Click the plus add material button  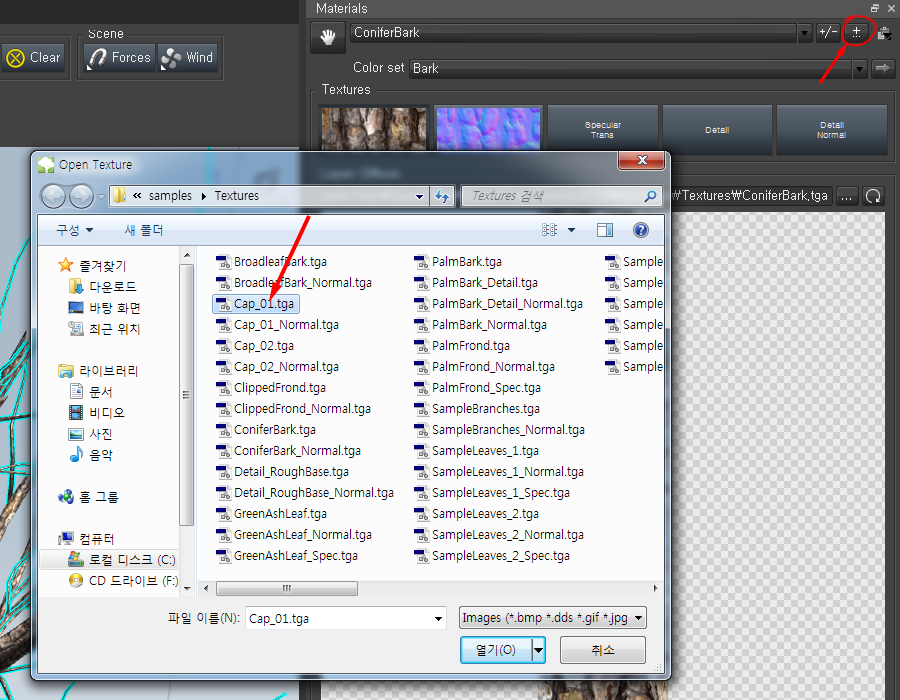coord(856,32)
